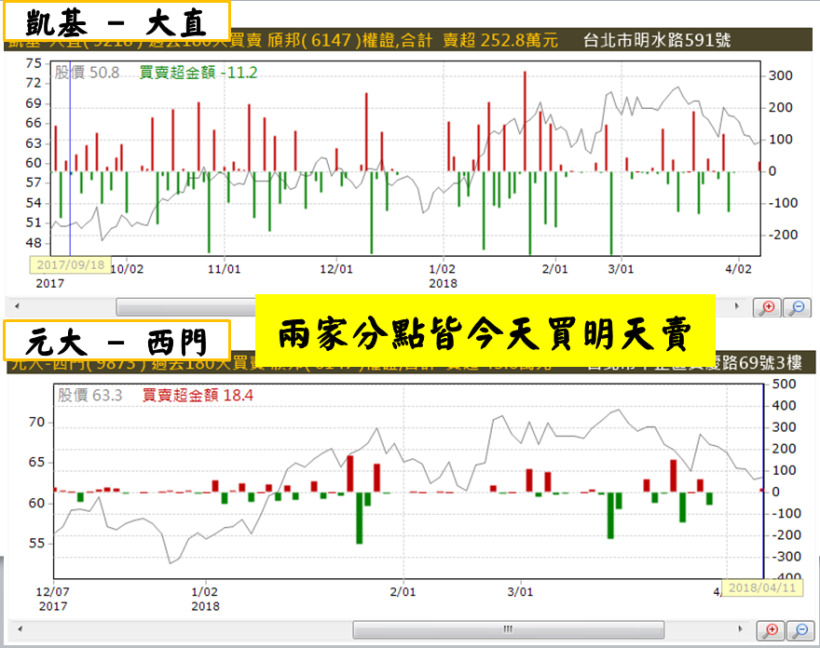Click the address 台北市明水路591號
Screen dimensions: 820x648
coord(657,40)
